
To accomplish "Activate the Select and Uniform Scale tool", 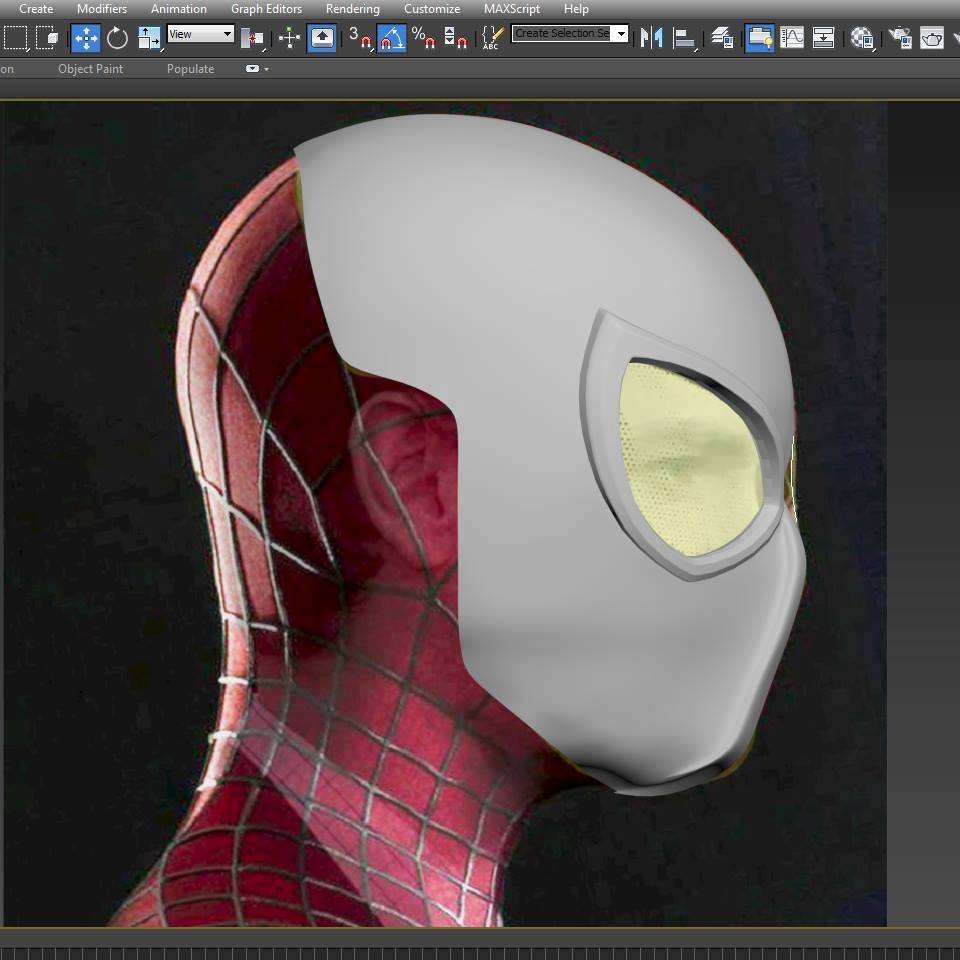I will coord(149,38).
